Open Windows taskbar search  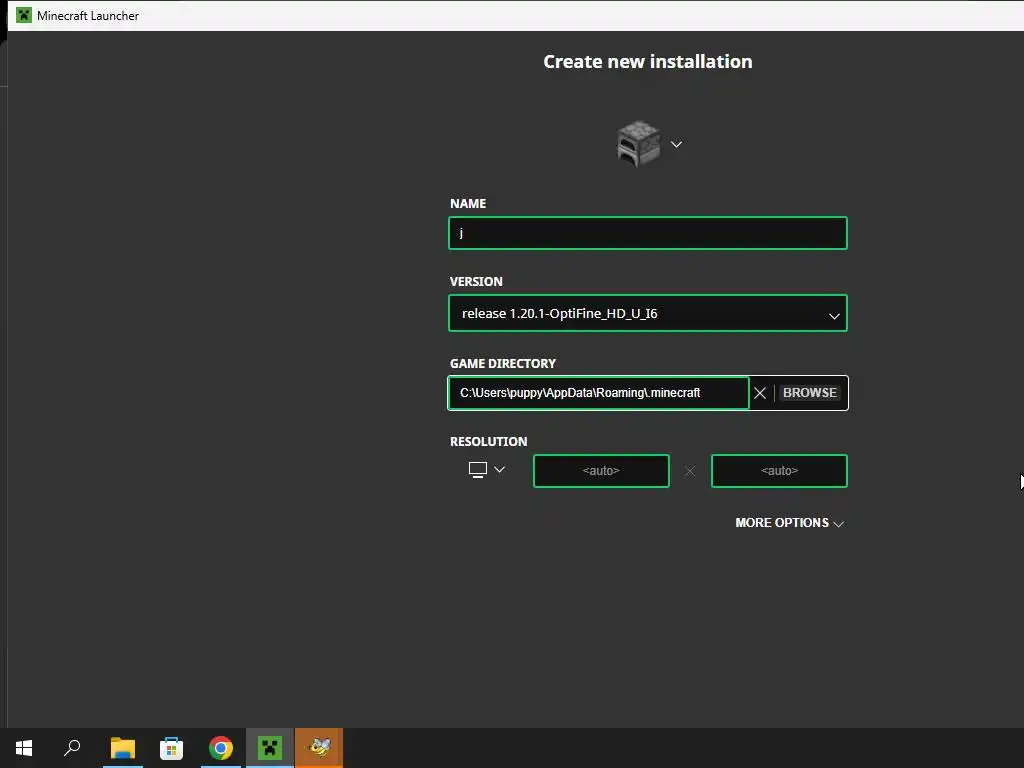72,748
